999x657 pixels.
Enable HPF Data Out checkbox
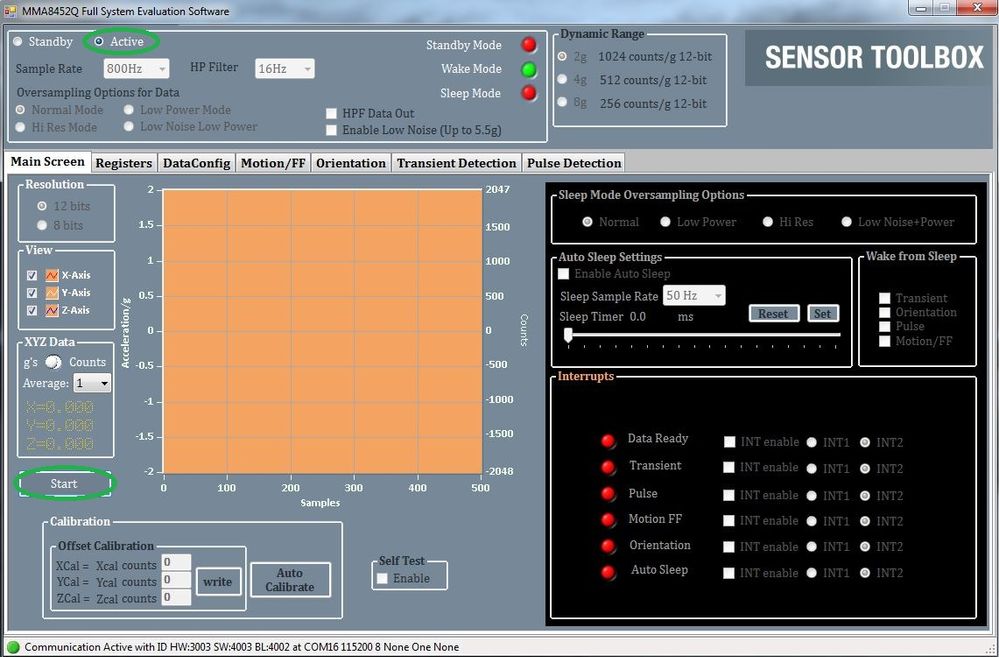(x=331, y=113)
